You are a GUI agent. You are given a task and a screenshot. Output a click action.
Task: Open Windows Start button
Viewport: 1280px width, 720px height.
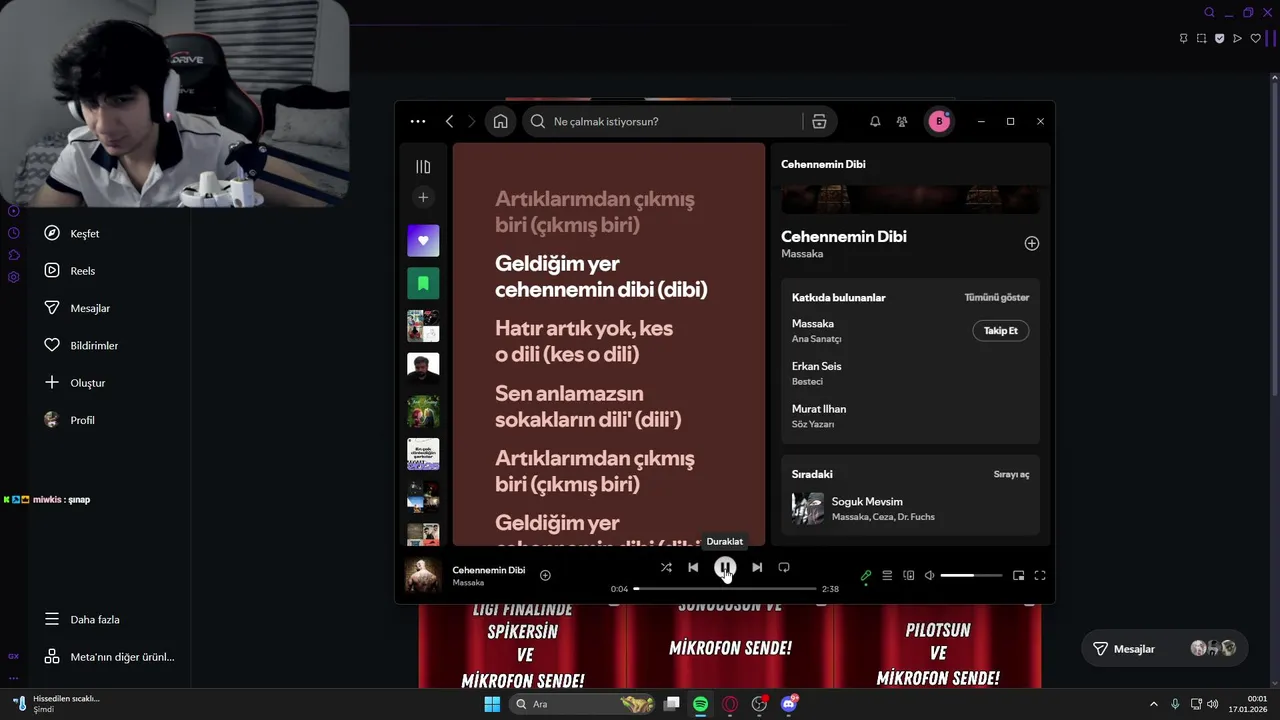(x=492, y=704)
